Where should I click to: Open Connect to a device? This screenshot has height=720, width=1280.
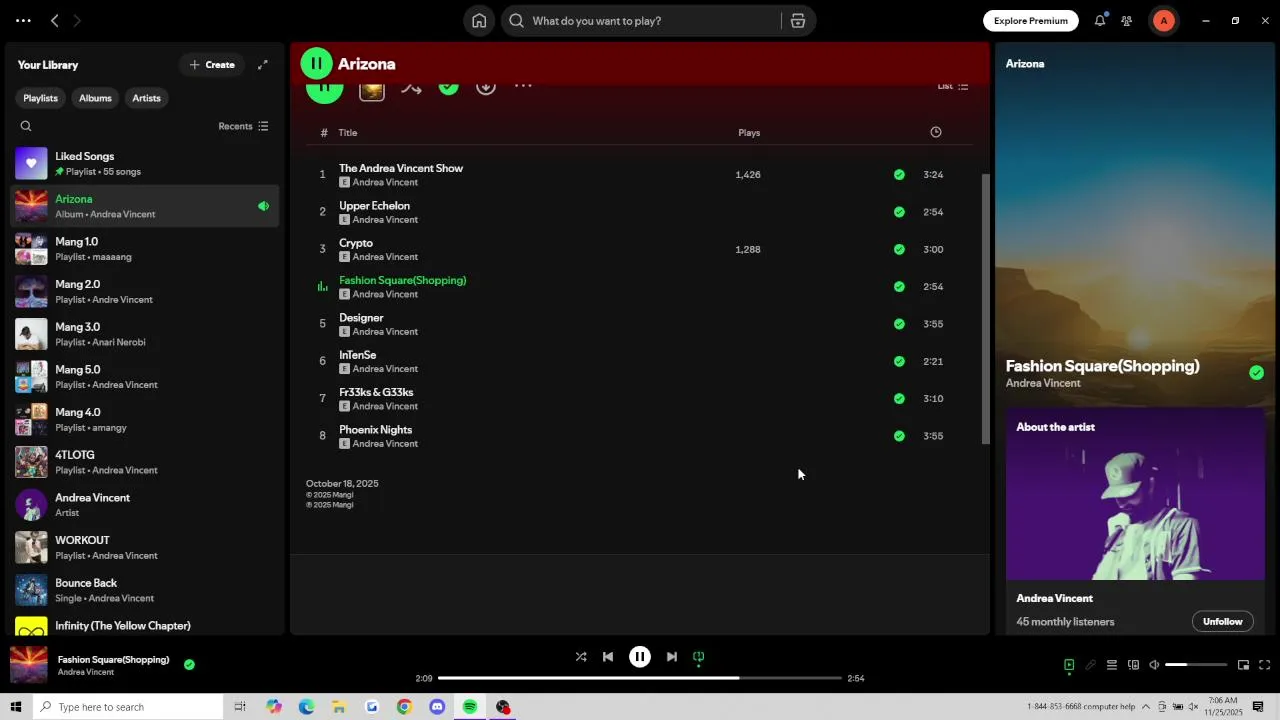pos(1133,665)
